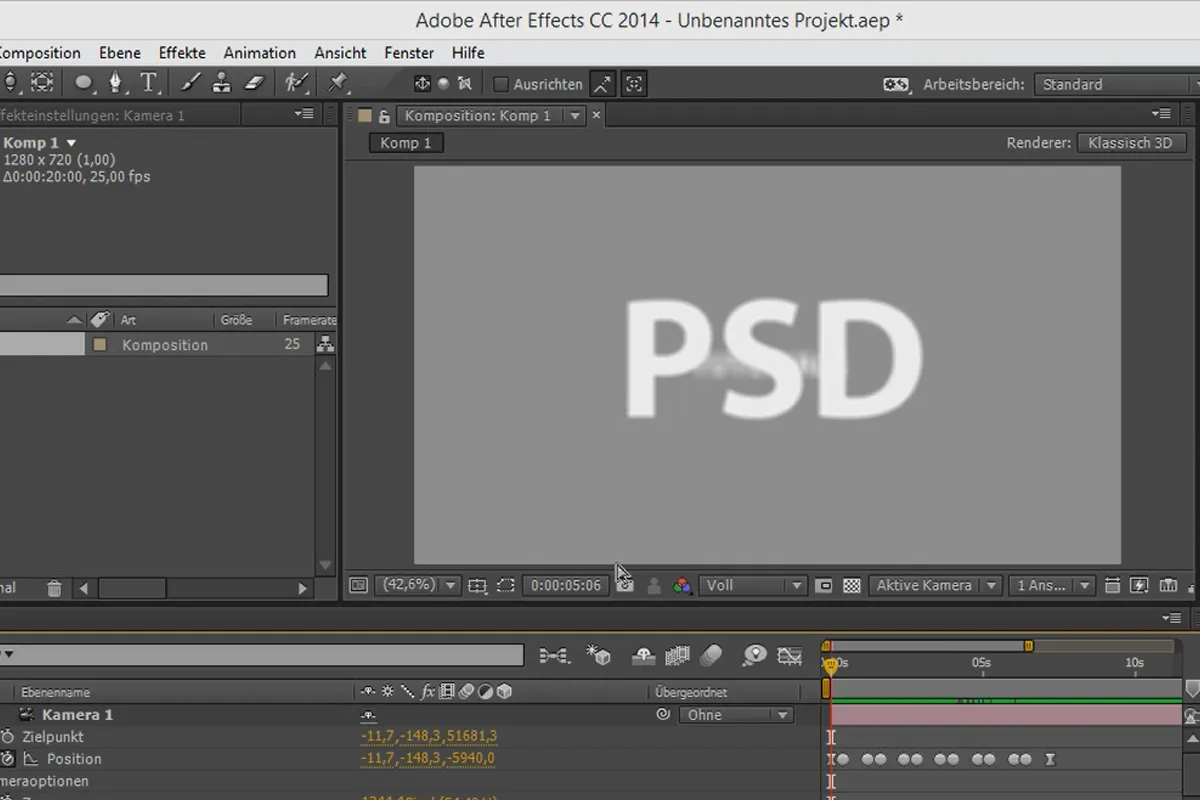Toggle Kamera 1 shy switch
The height and width of the screenshot is (800, 1200).
(368, 715)
